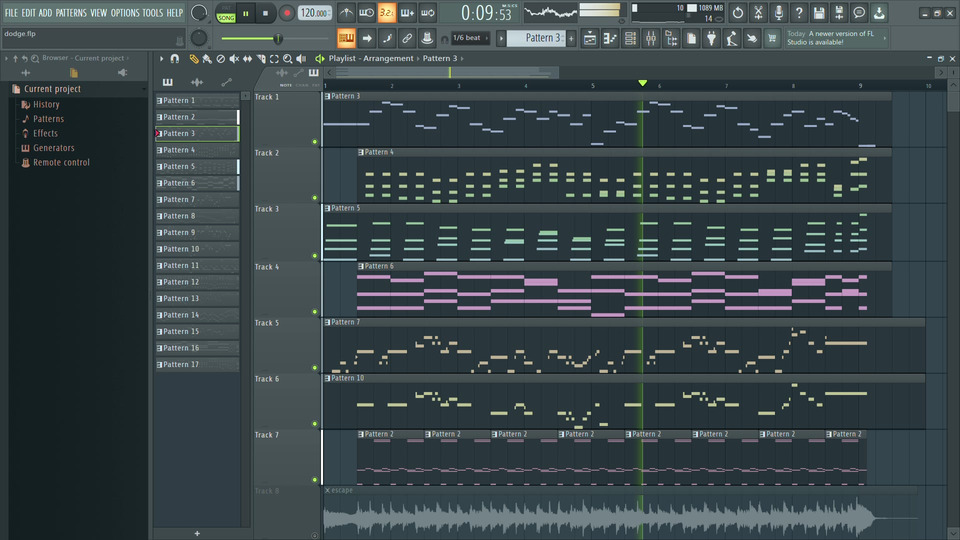Select the magnet snap icon in playlist
This screenshot has height=540, width=960.
[175, 59]
